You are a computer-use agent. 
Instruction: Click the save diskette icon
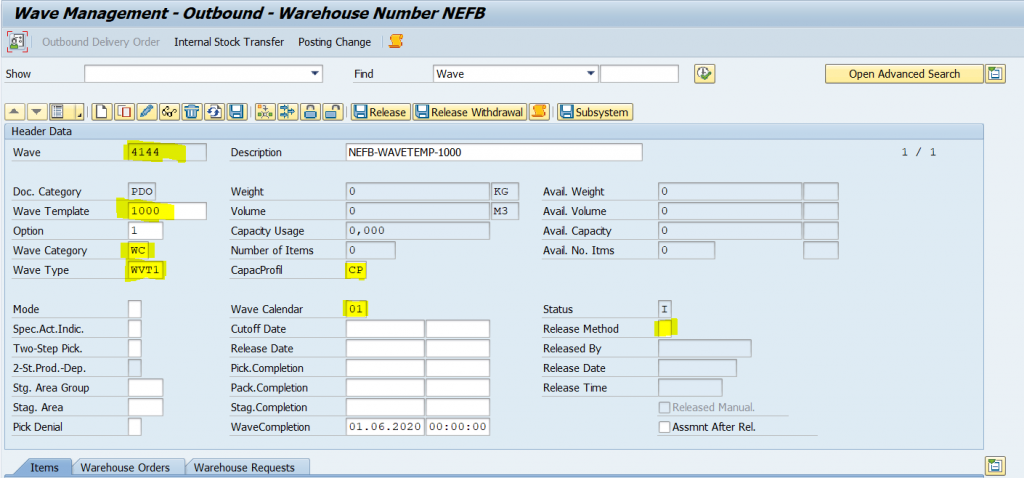[236, 112]
